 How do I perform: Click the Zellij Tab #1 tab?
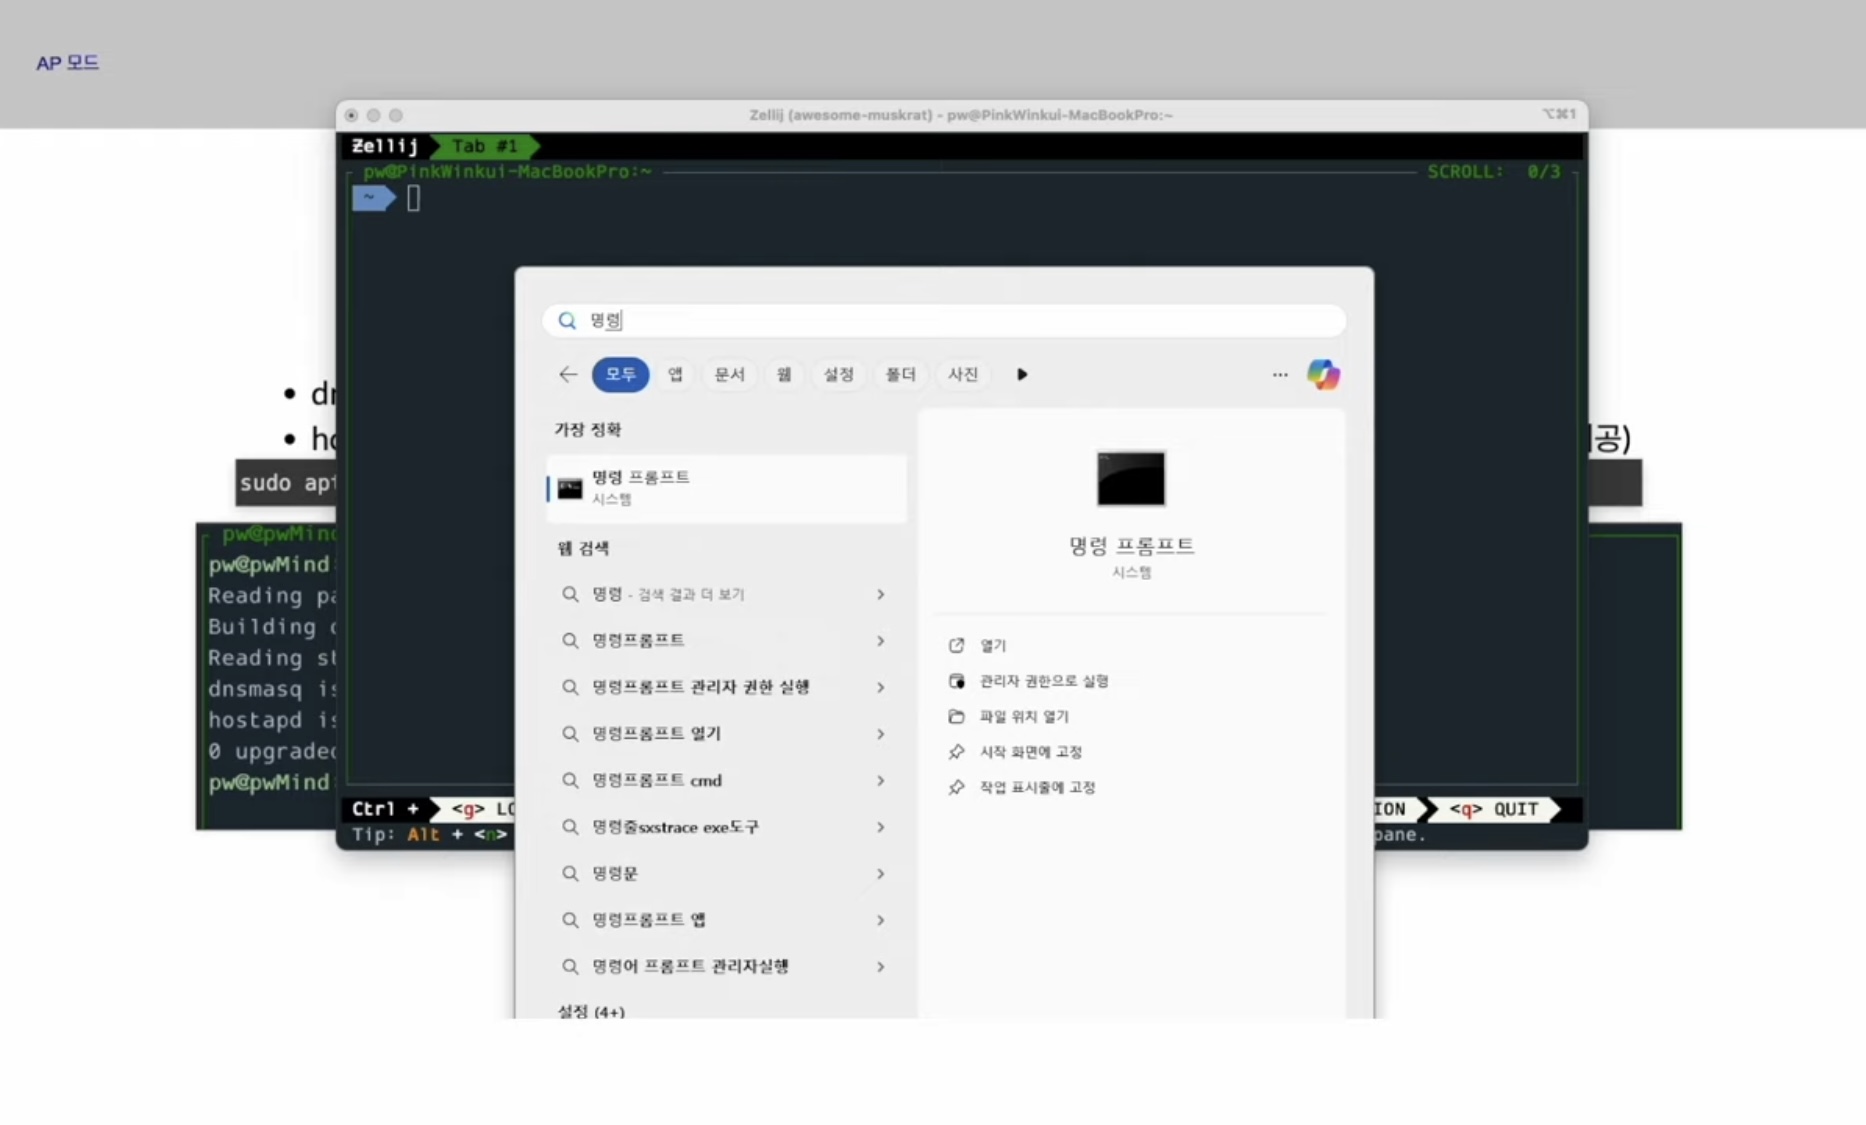[485, 146]
